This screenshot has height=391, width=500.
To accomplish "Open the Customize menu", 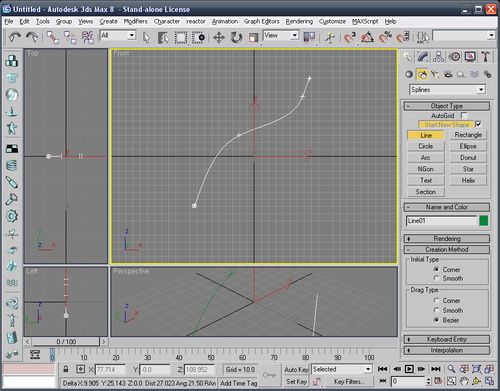I will click(x=332, y=22).
